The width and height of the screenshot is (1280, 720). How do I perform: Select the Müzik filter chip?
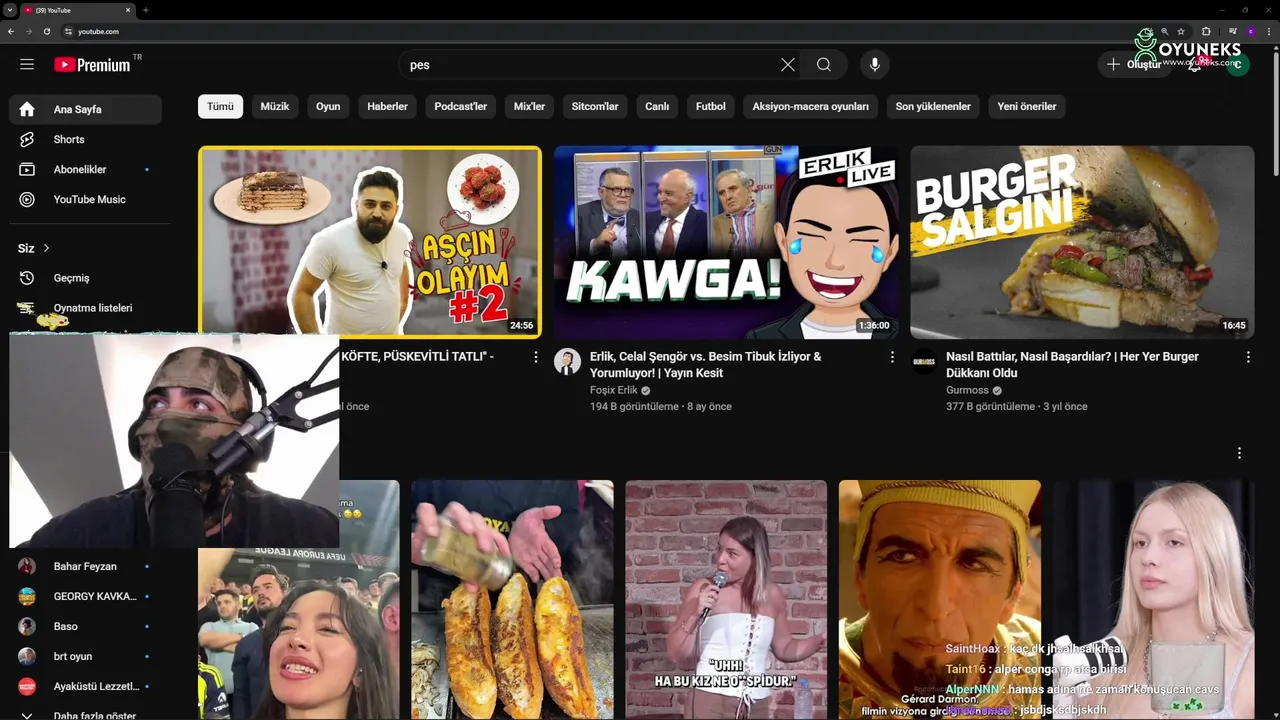click(275, 106)
